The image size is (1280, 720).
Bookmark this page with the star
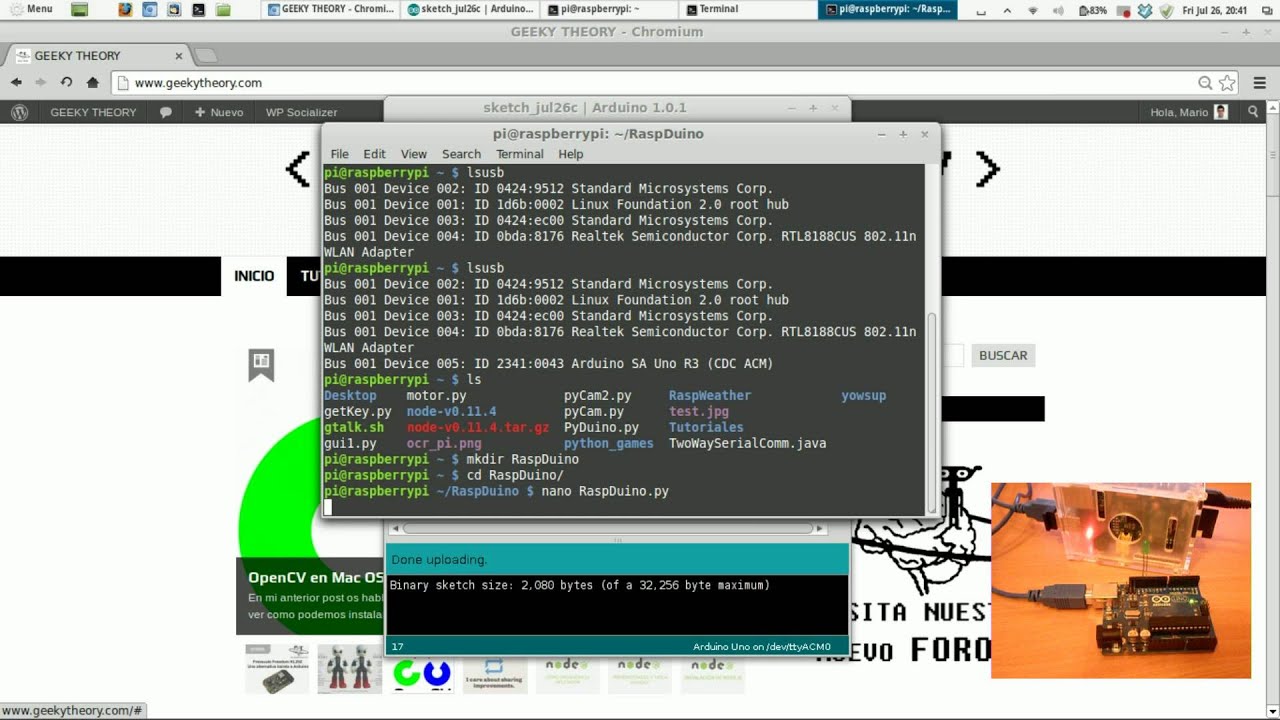(1227, 83)
